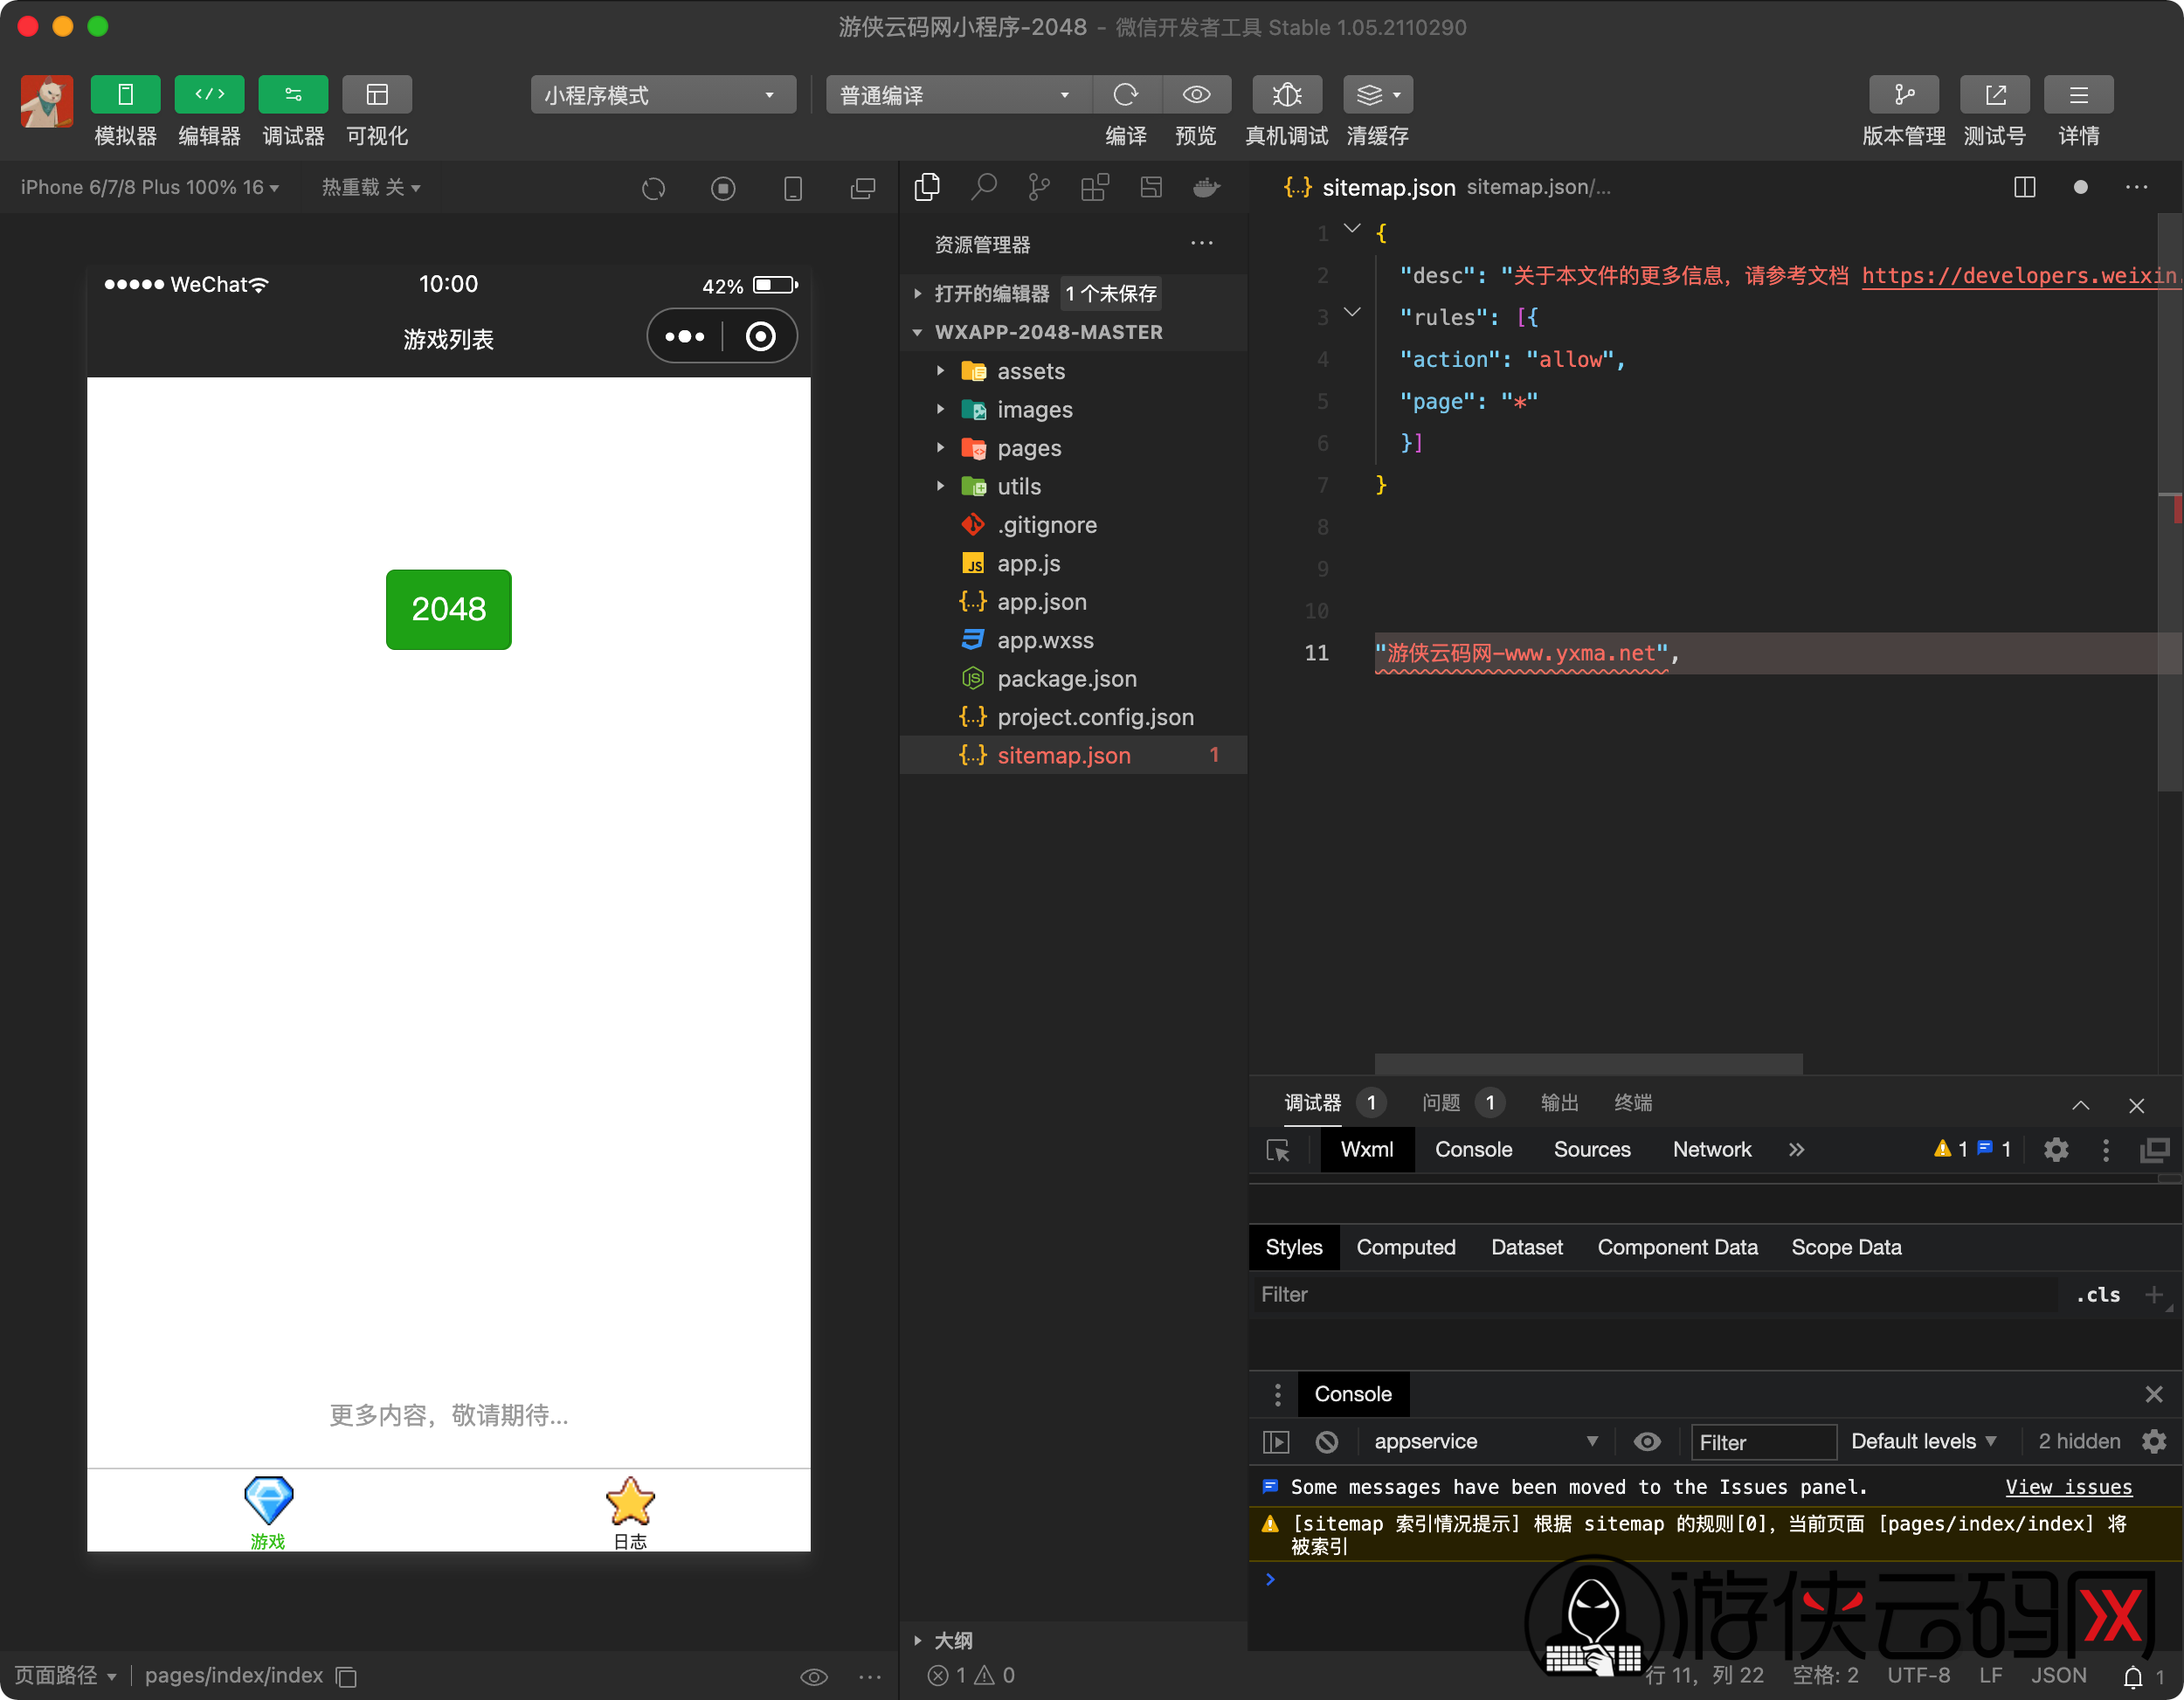
Task: Select the 游戏 tab in simulator
Action: click(x=268, y=1513)
